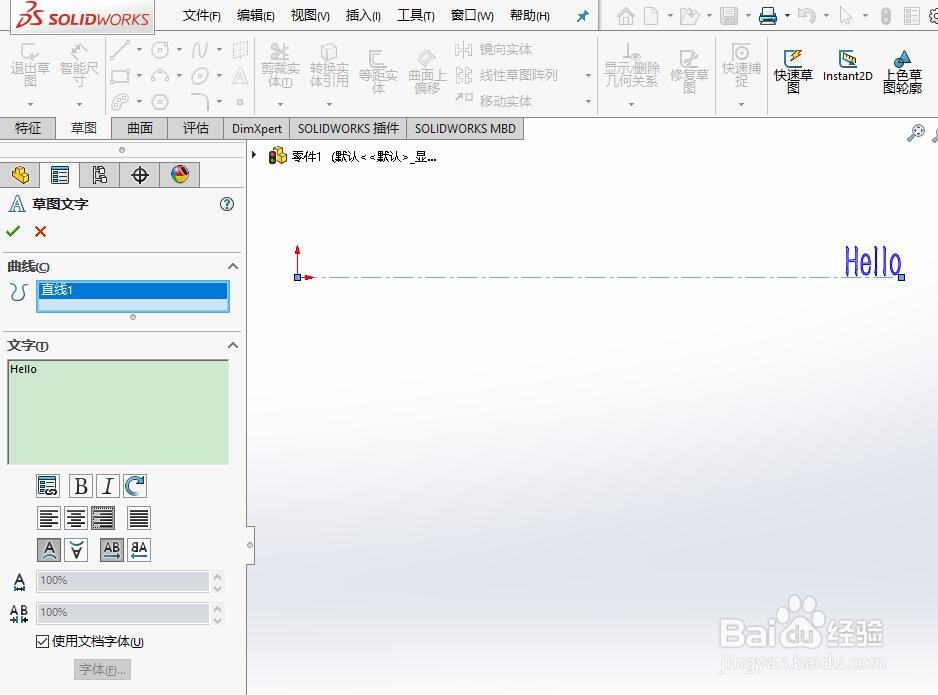This screenshot has height=695, width=938.
Task: Open FeatureManager design tree tab icon
Action: coord(20,175)
